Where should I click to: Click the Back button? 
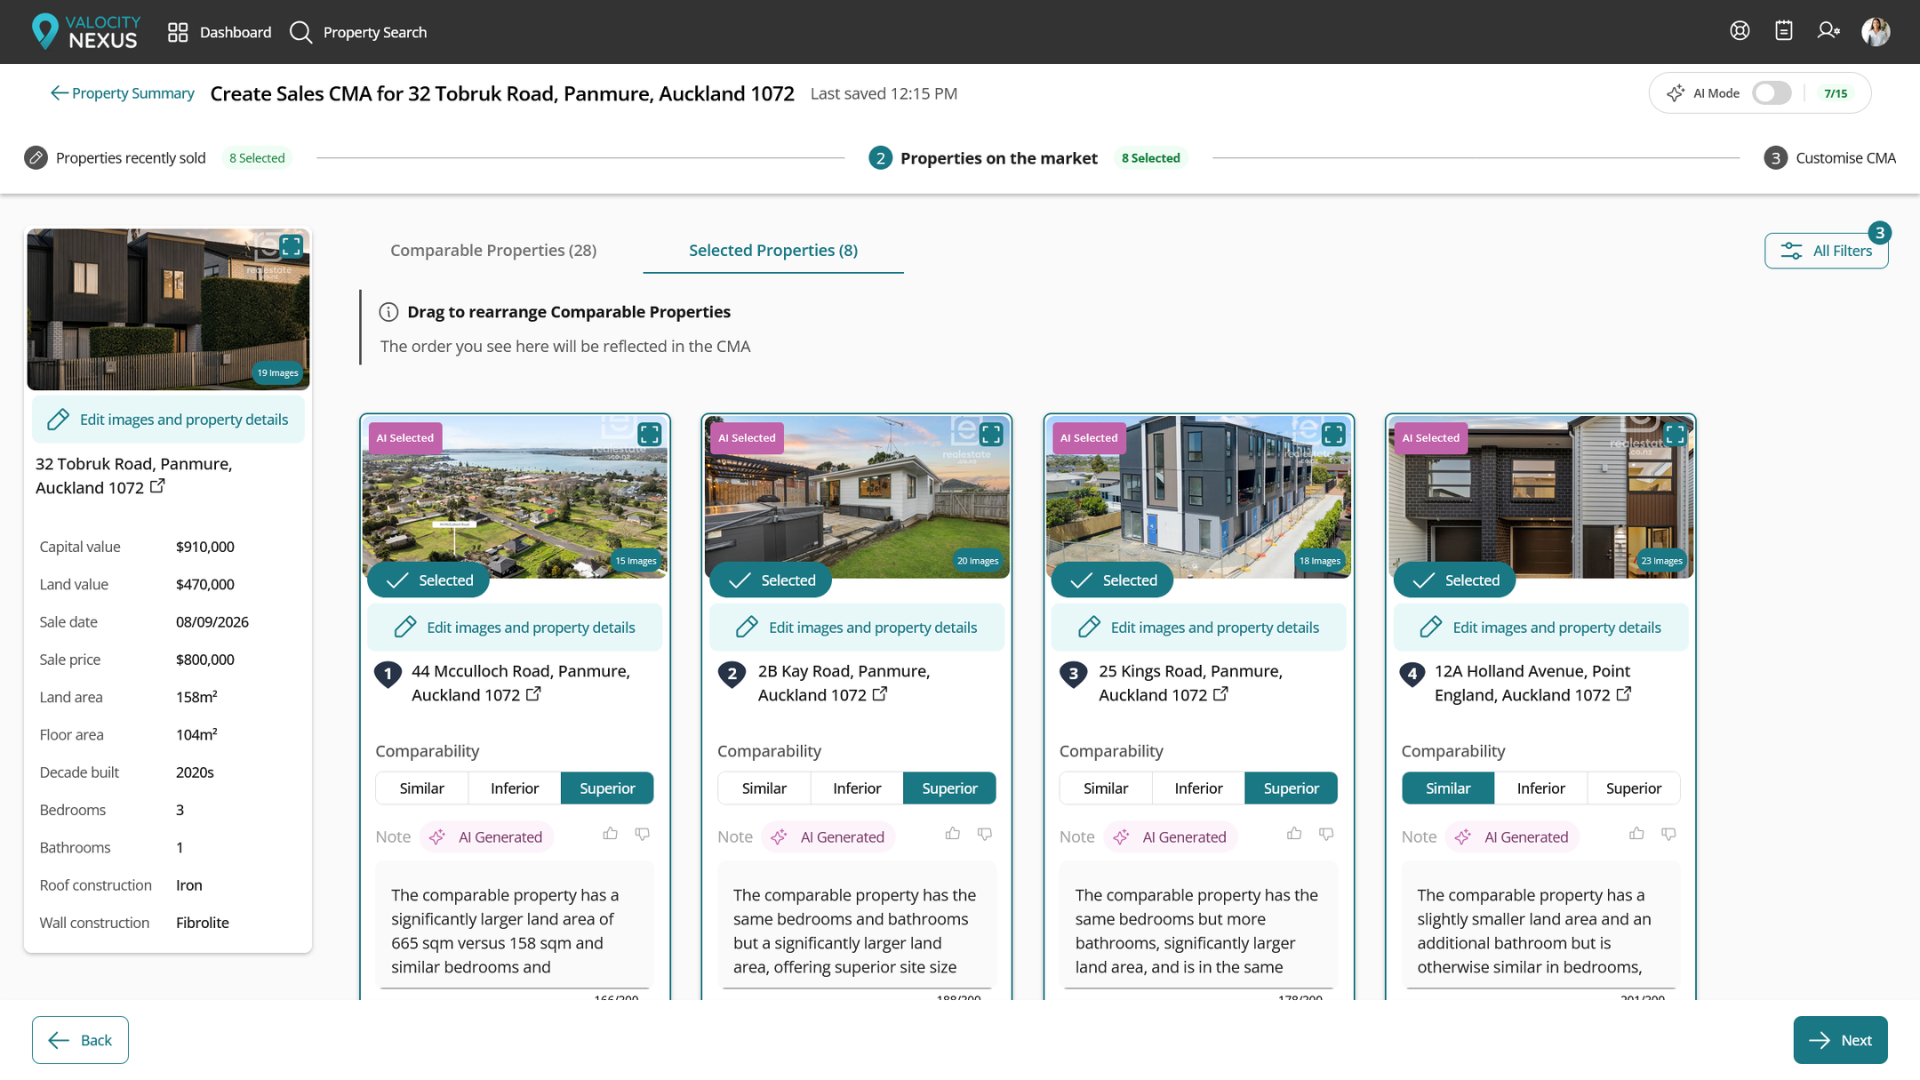[x=80, y=1040]
